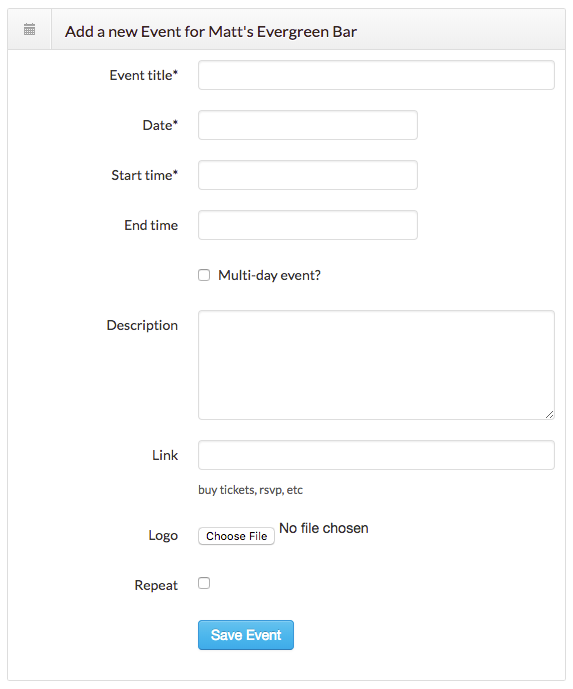Click the End time input box
573x689 pixels.
tap(308, 225)
